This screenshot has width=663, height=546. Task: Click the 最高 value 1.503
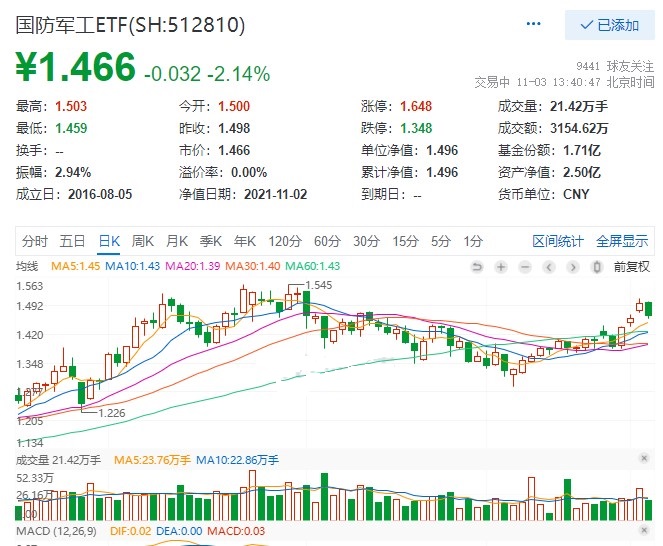point(71,106)
